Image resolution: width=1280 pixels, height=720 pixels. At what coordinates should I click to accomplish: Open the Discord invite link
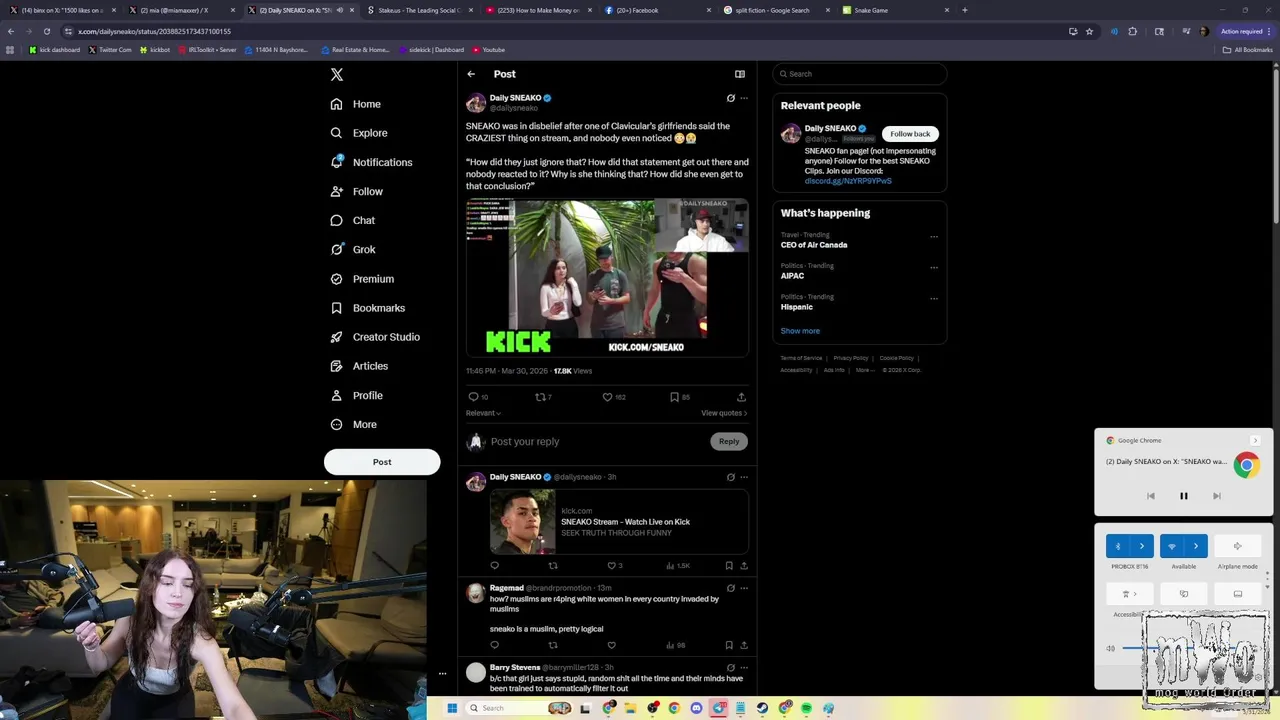tap(848, 181)
